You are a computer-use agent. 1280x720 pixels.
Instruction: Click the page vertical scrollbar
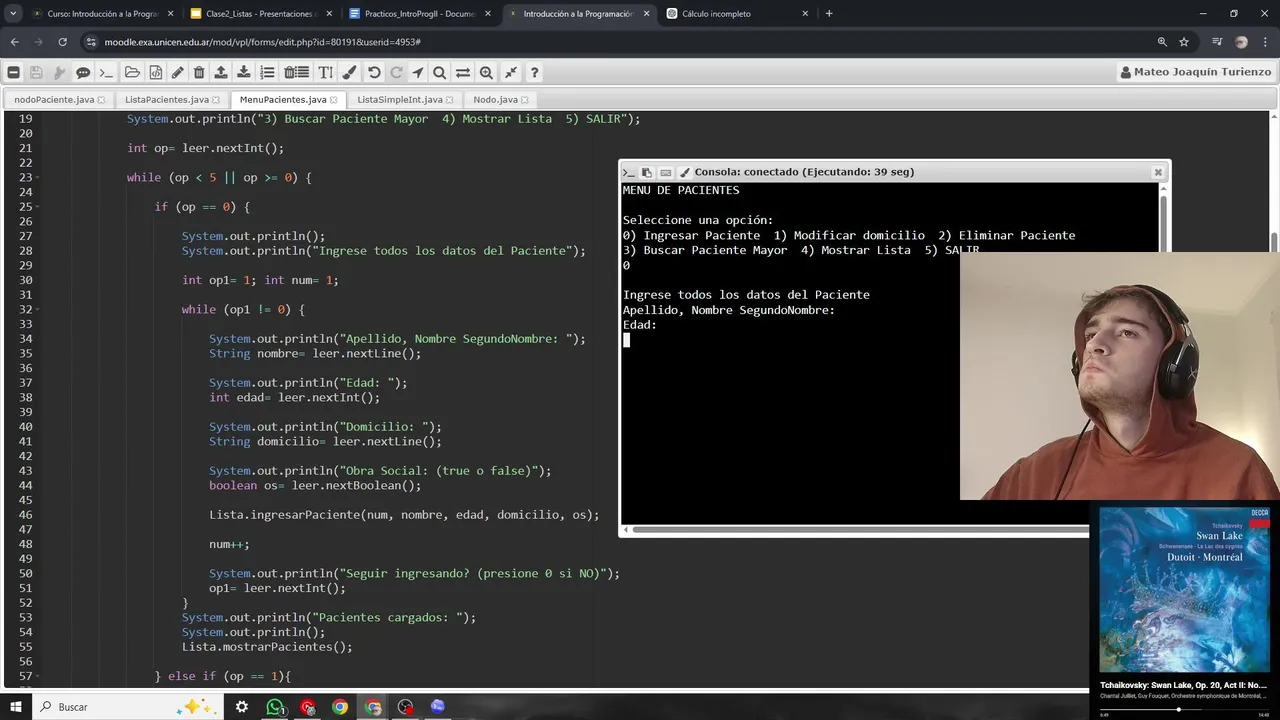tap(1274, 244)
